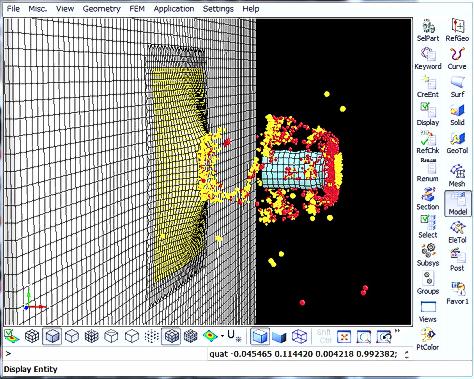Toggle perspective view cube button
The image size is (474, 379).
(x=260, y=336)
